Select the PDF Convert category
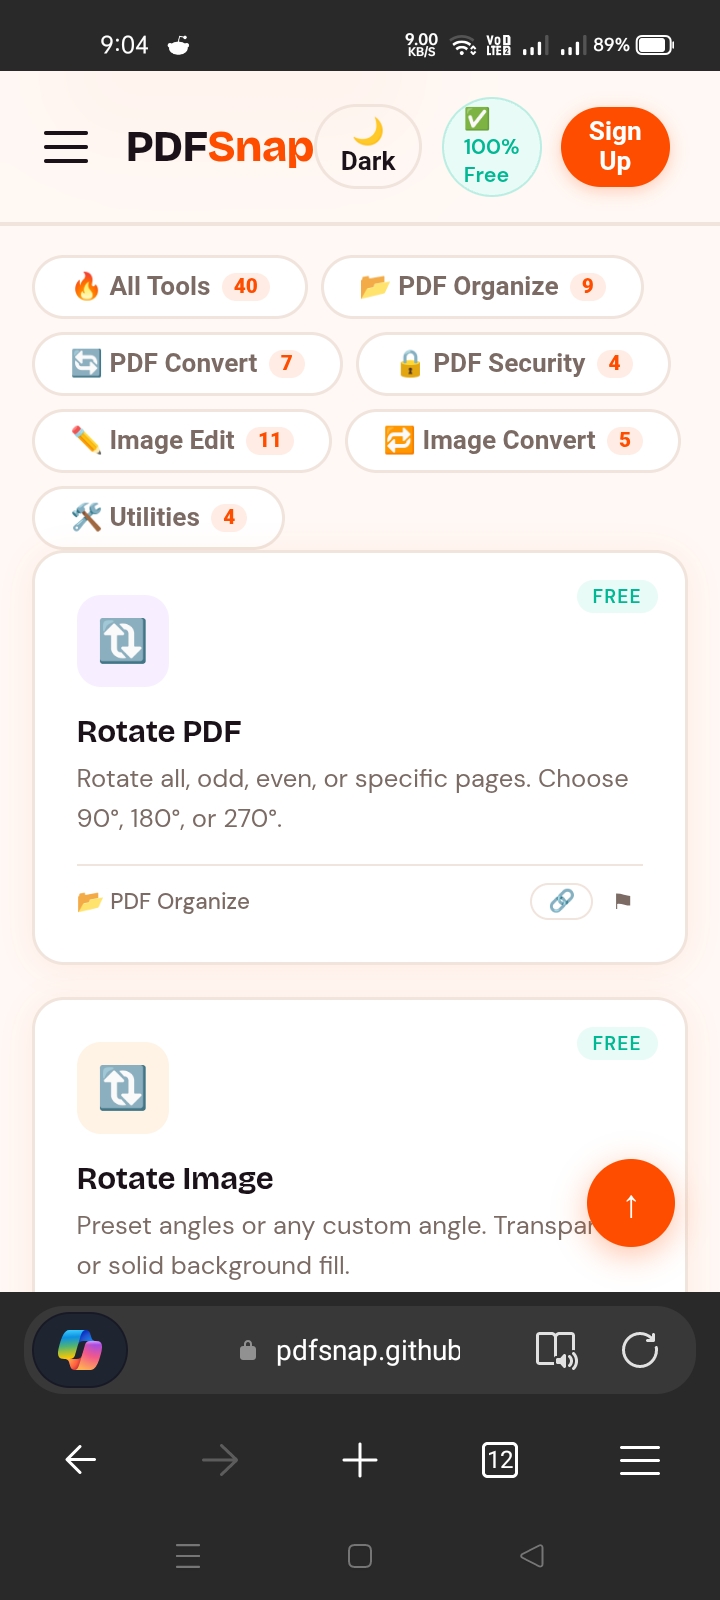The height and width of the screenshot is (1600, 720). pos(188,364)
